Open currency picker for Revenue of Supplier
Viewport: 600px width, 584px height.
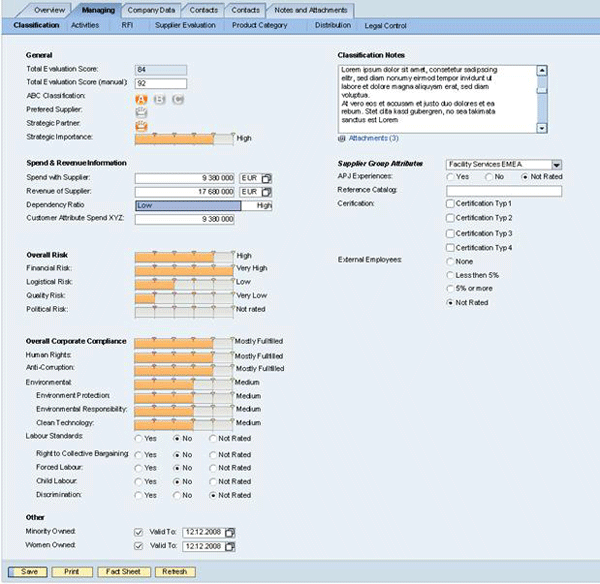pyautogui.click(x=267, y=191)
